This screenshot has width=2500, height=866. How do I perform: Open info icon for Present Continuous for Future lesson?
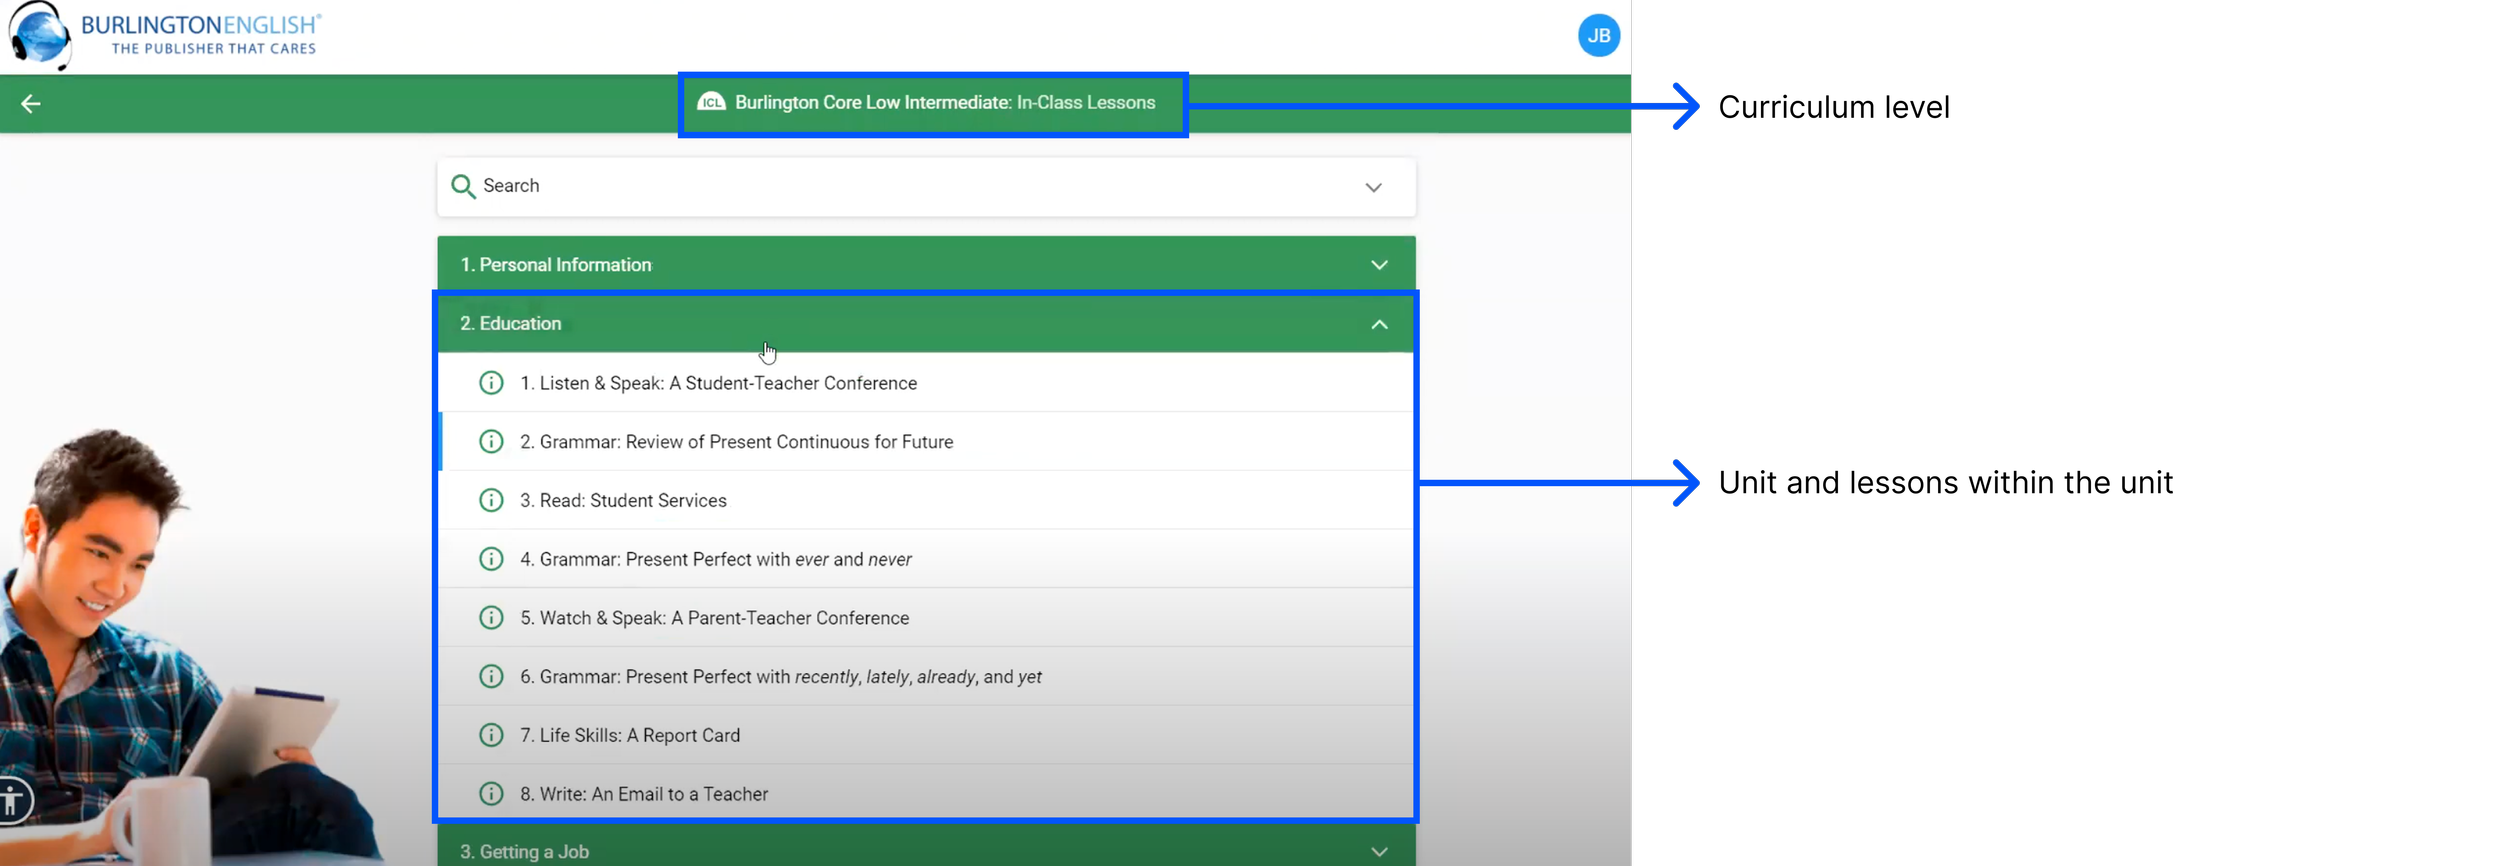[491, 442]
